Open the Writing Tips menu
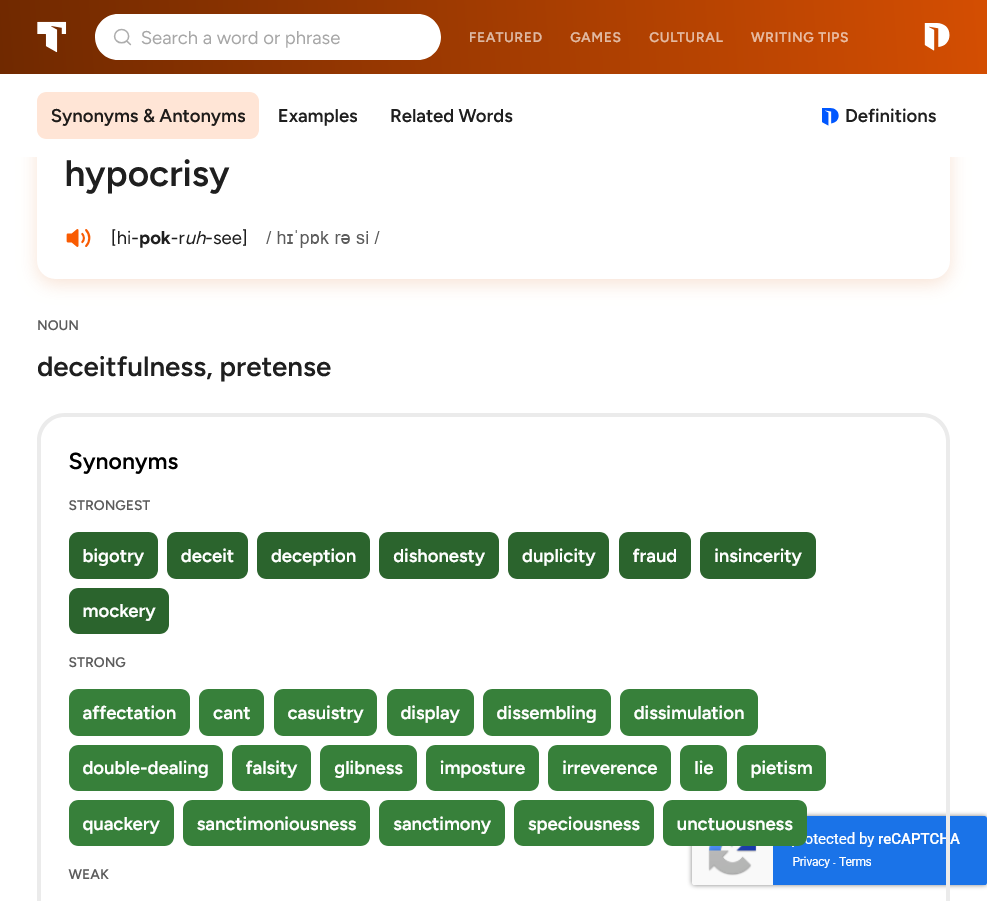Viewport: 987px width, 901px height. (799, 37)
